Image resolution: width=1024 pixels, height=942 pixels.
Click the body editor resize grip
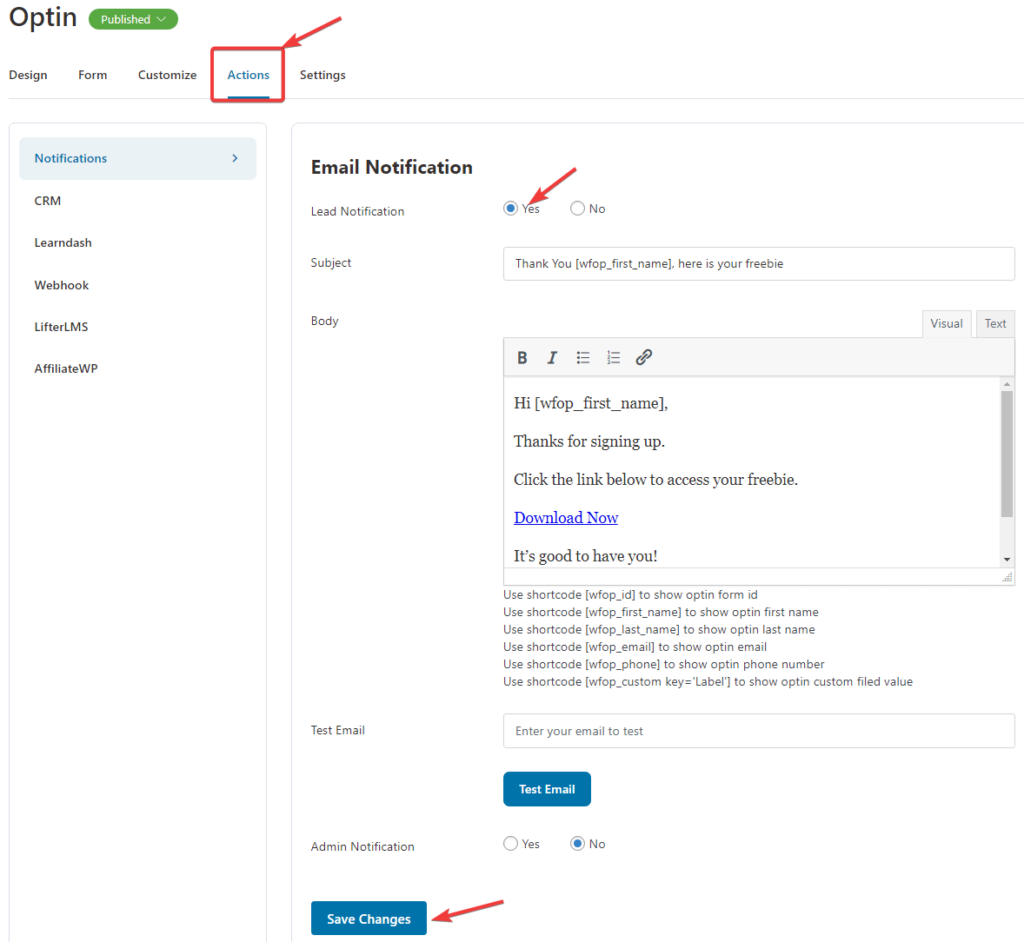(1008, 577)
